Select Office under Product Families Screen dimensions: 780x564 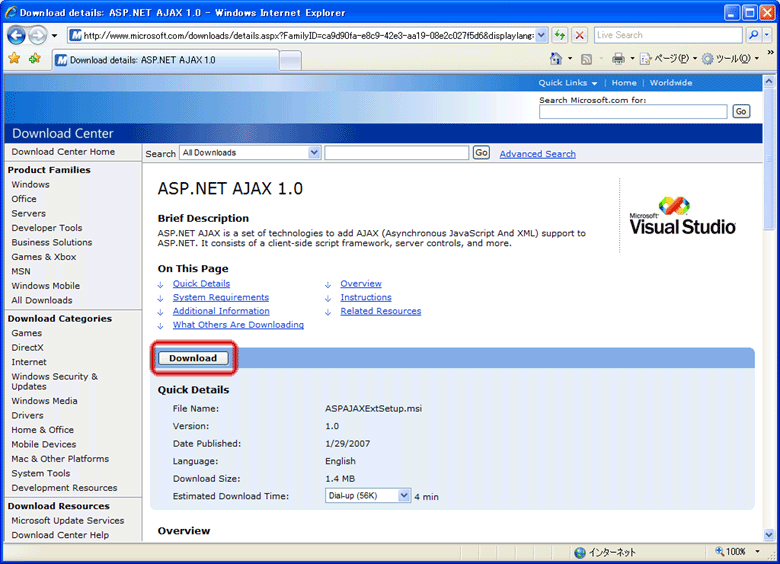pyautogui.click(x=24, y=199)
